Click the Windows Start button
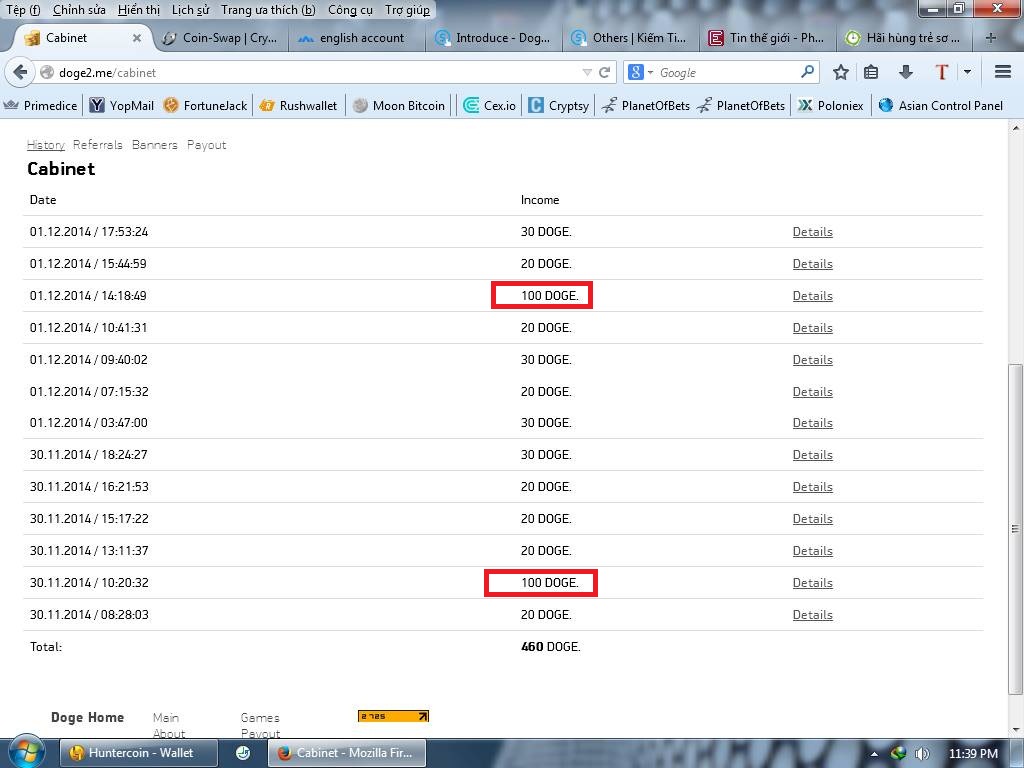Image resolution: width=1024 pixels, height=768 pixels. pos(25,753)
